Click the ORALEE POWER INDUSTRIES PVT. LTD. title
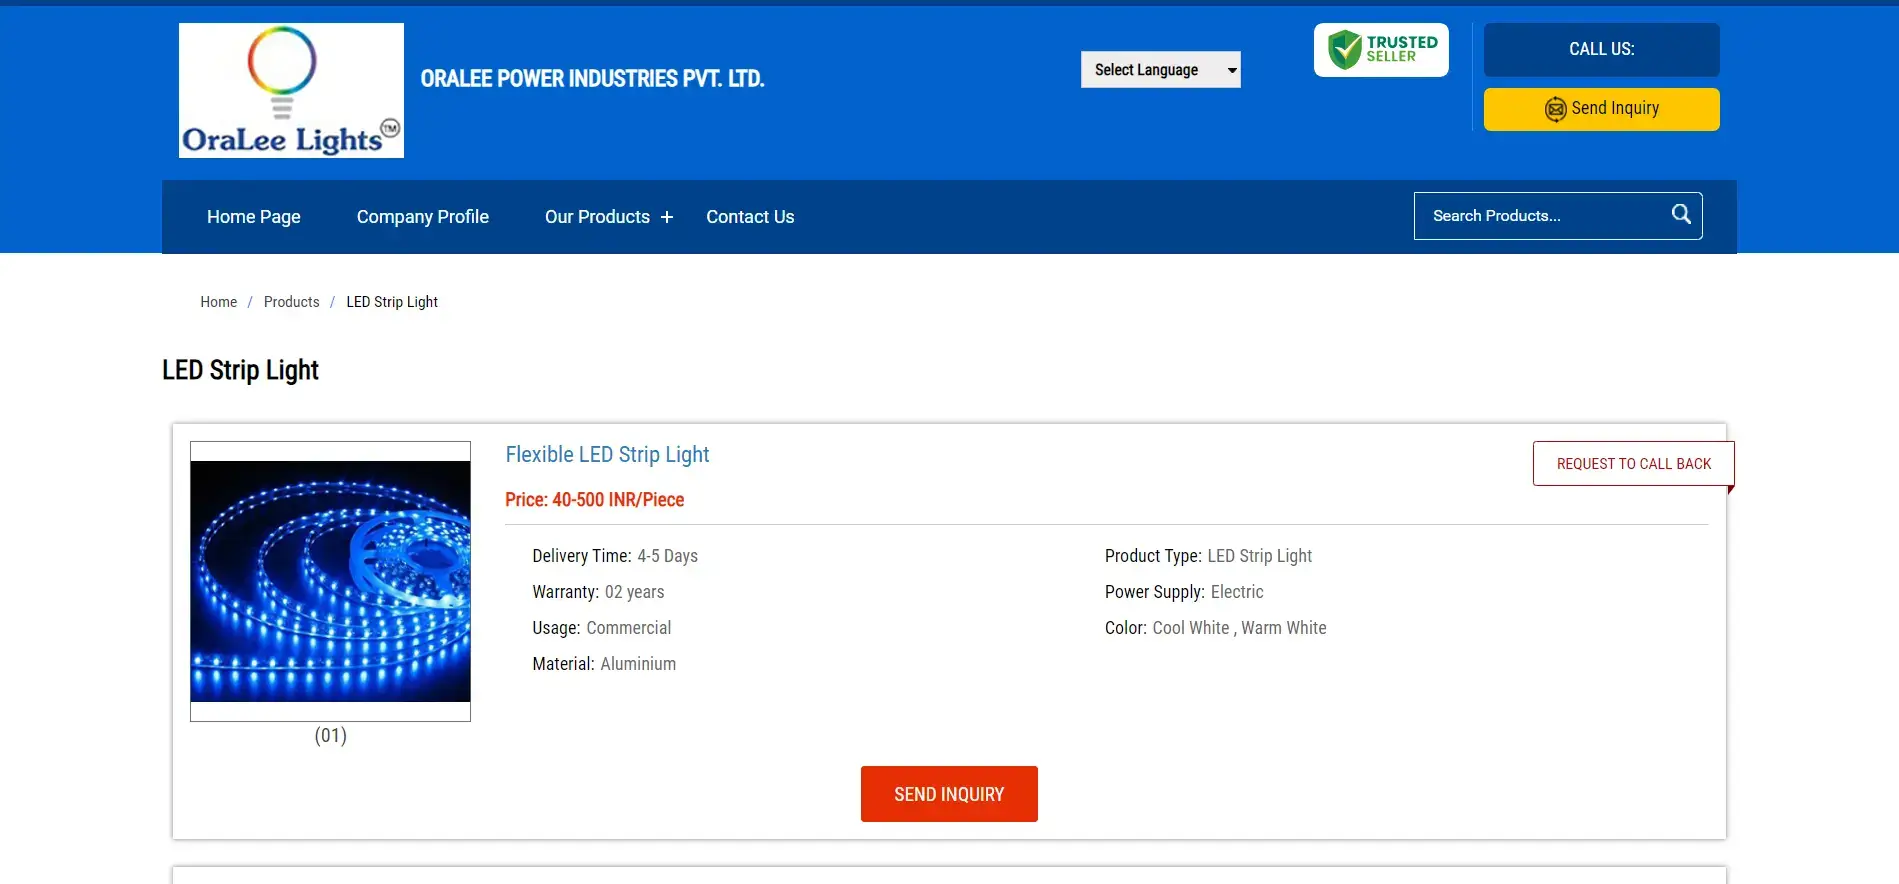 coord(592,79)
